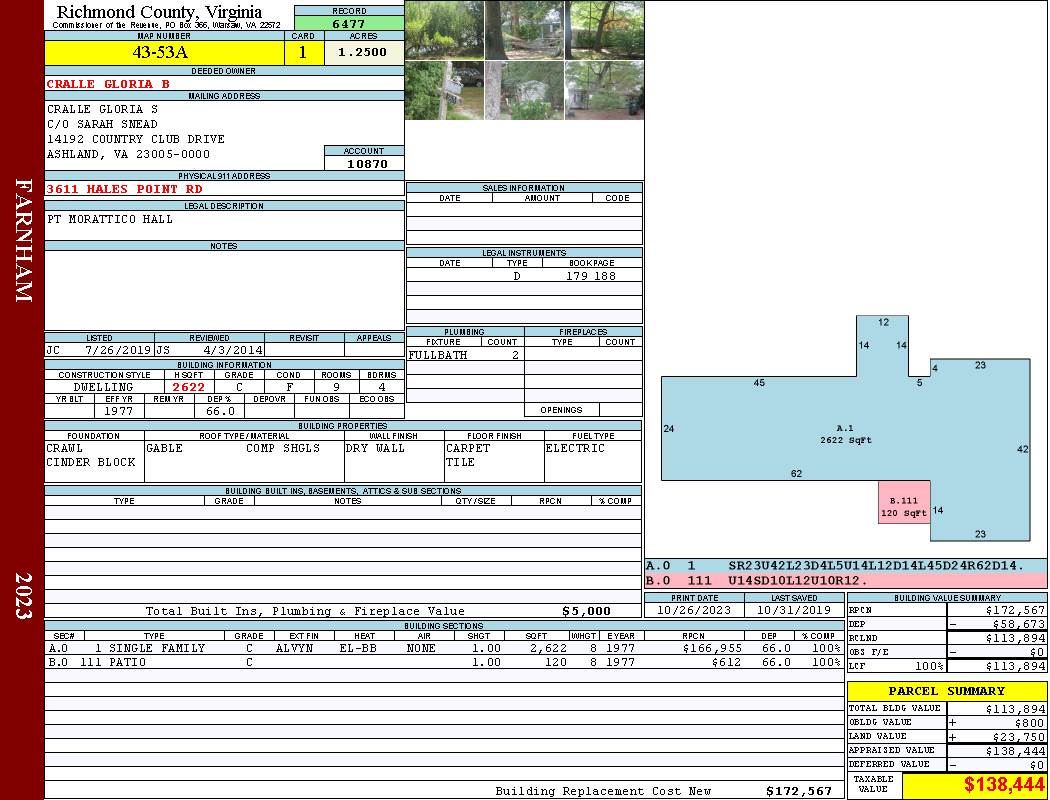Click the green record number 6477

click(x=348, y=23)
